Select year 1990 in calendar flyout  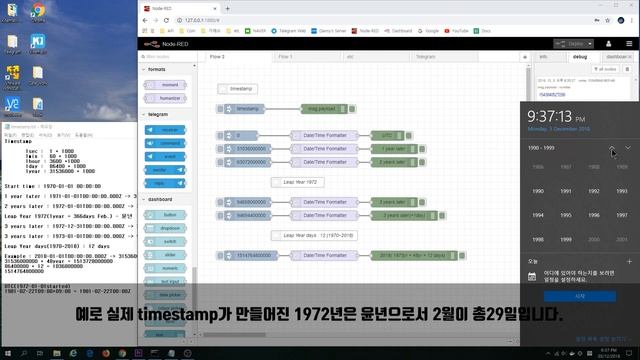(x=538, y=191)
